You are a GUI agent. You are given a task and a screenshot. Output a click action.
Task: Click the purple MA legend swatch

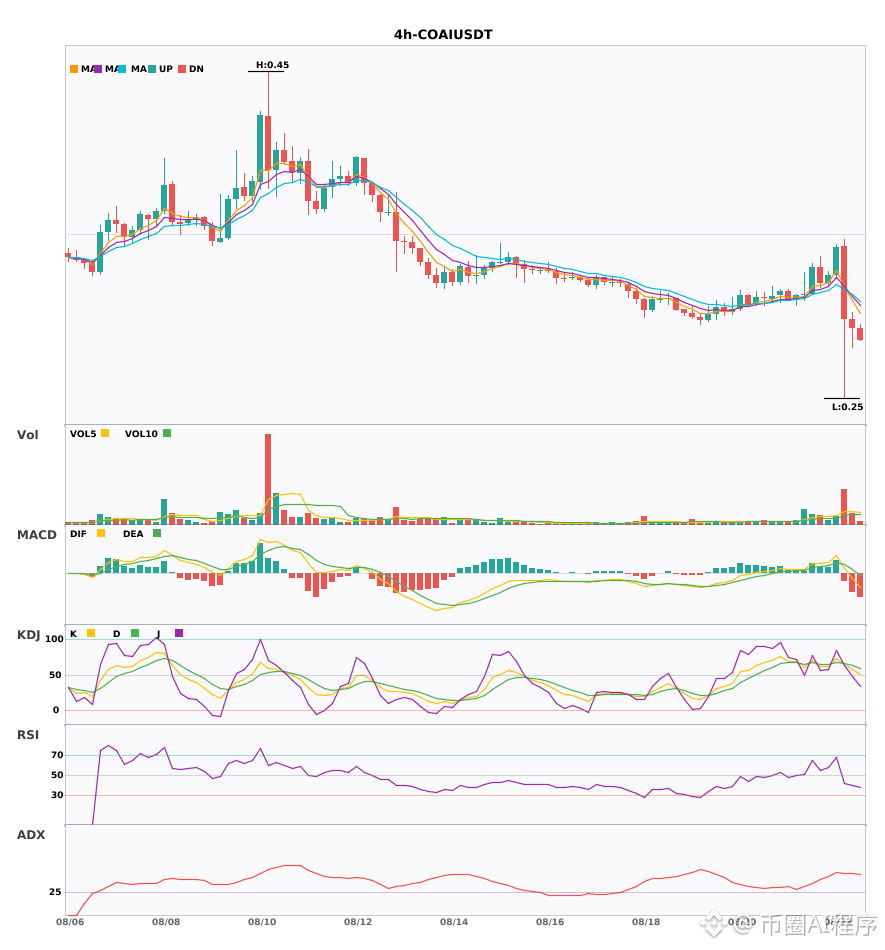pos(98,69)
